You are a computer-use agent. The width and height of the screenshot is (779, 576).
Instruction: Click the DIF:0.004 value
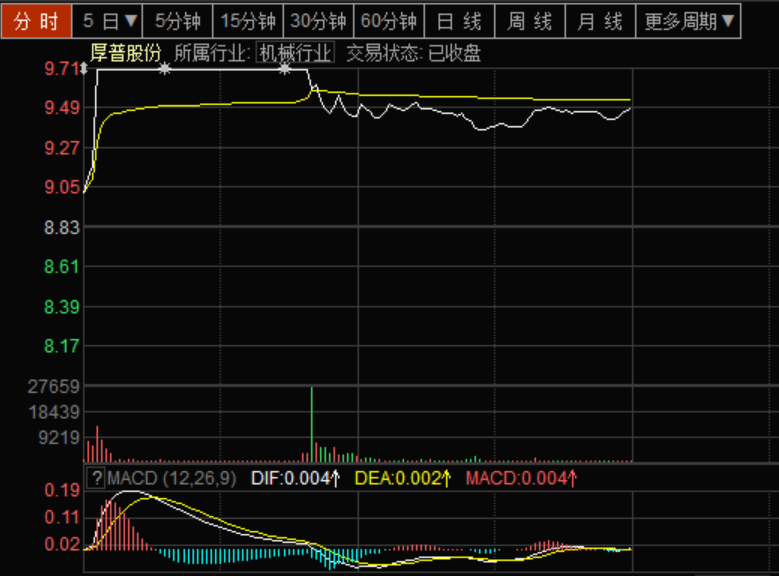pyautogui.click(x=296, y=478)
